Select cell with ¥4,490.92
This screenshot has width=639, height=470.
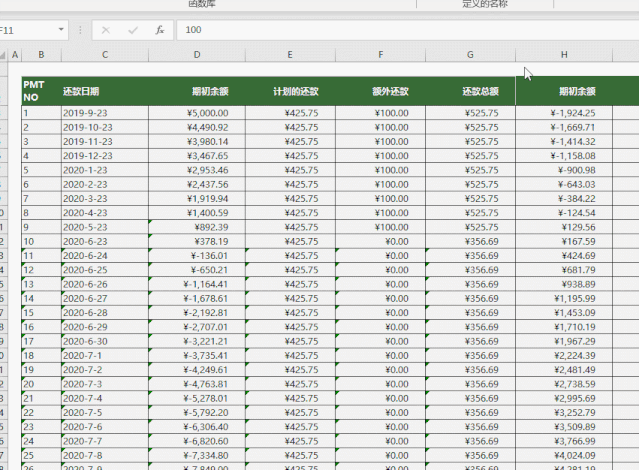click(197, 127)
